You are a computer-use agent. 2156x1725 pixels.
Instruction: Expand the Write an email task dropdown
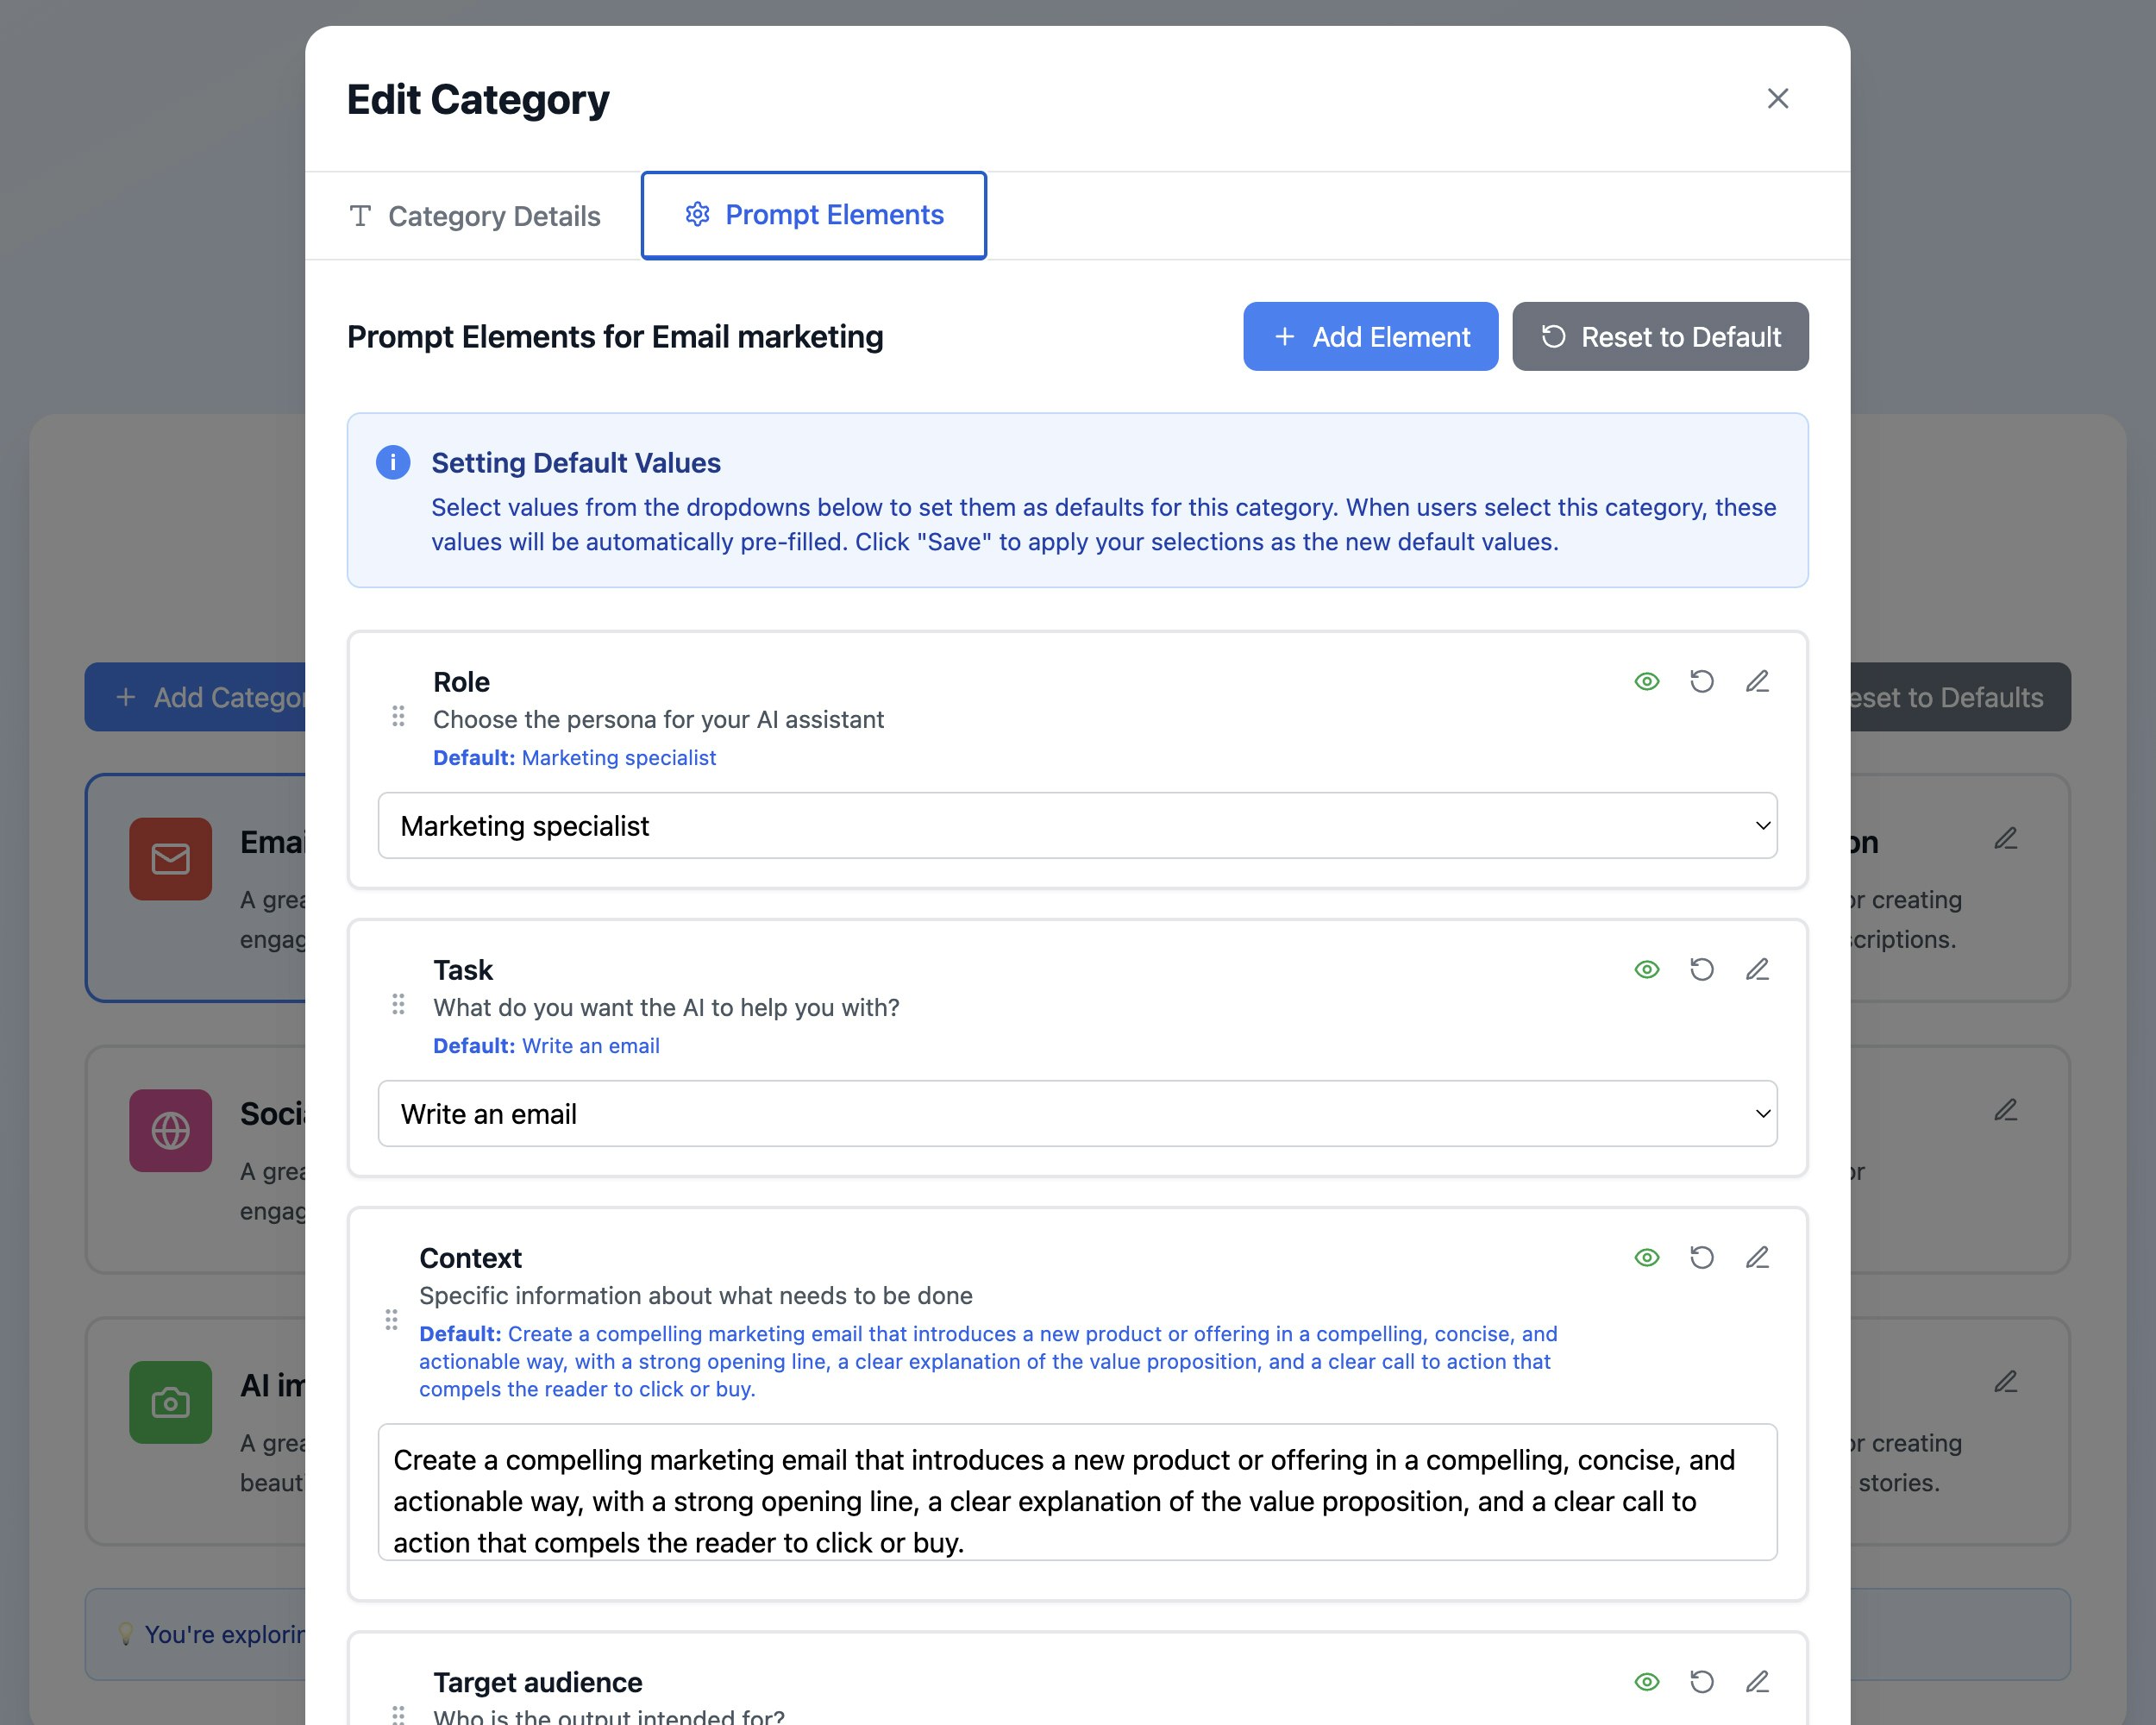[x=1077, y=1114]
